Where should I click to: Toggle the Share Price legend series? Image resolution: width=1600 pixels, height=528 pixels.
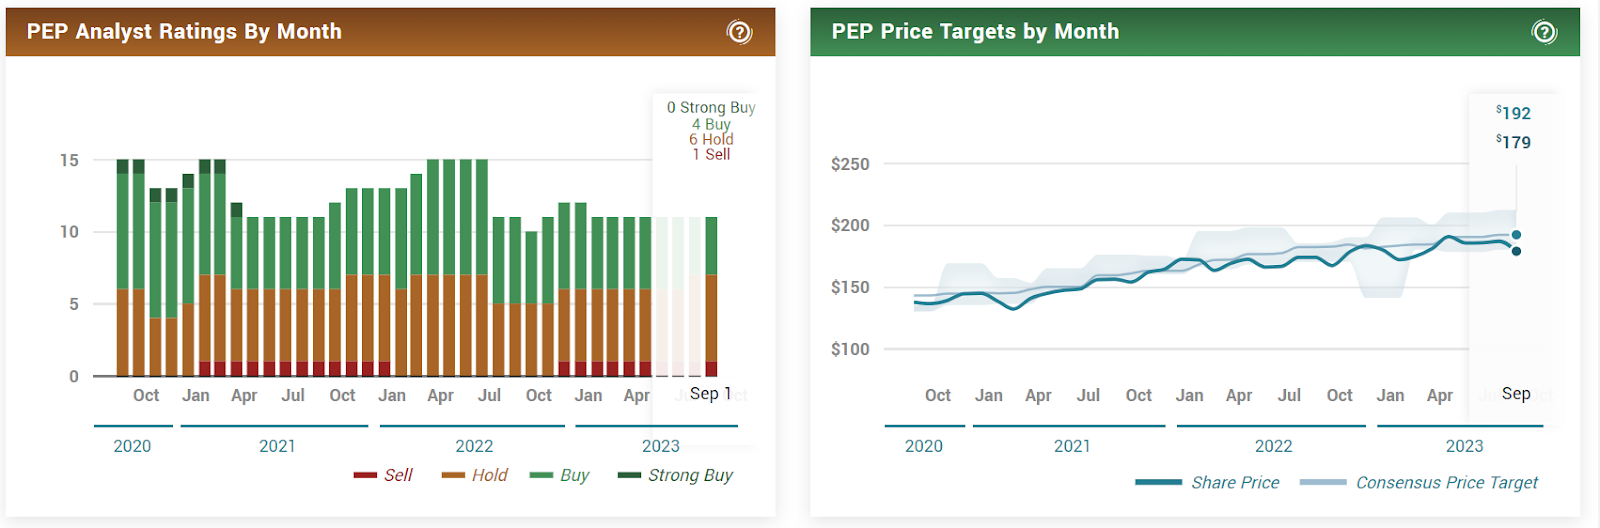click(1207, 482)
